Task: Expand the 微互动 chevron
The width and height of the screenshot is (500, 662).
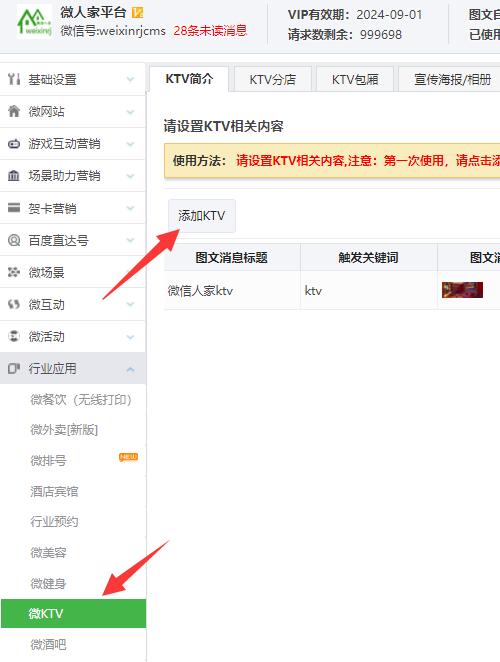Action: point(130,304)
